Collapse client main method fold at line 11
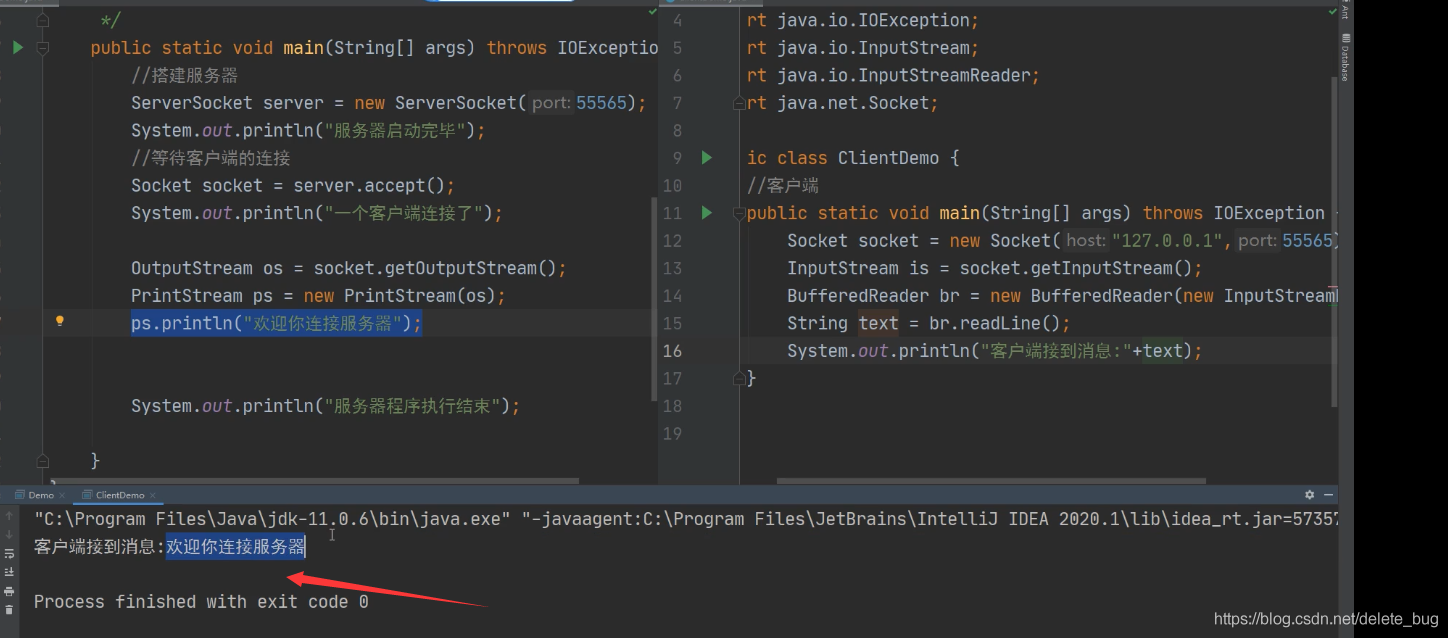The height and width of the screenshot is (638, 1448). pyautogui.click(x=739, y=213)
